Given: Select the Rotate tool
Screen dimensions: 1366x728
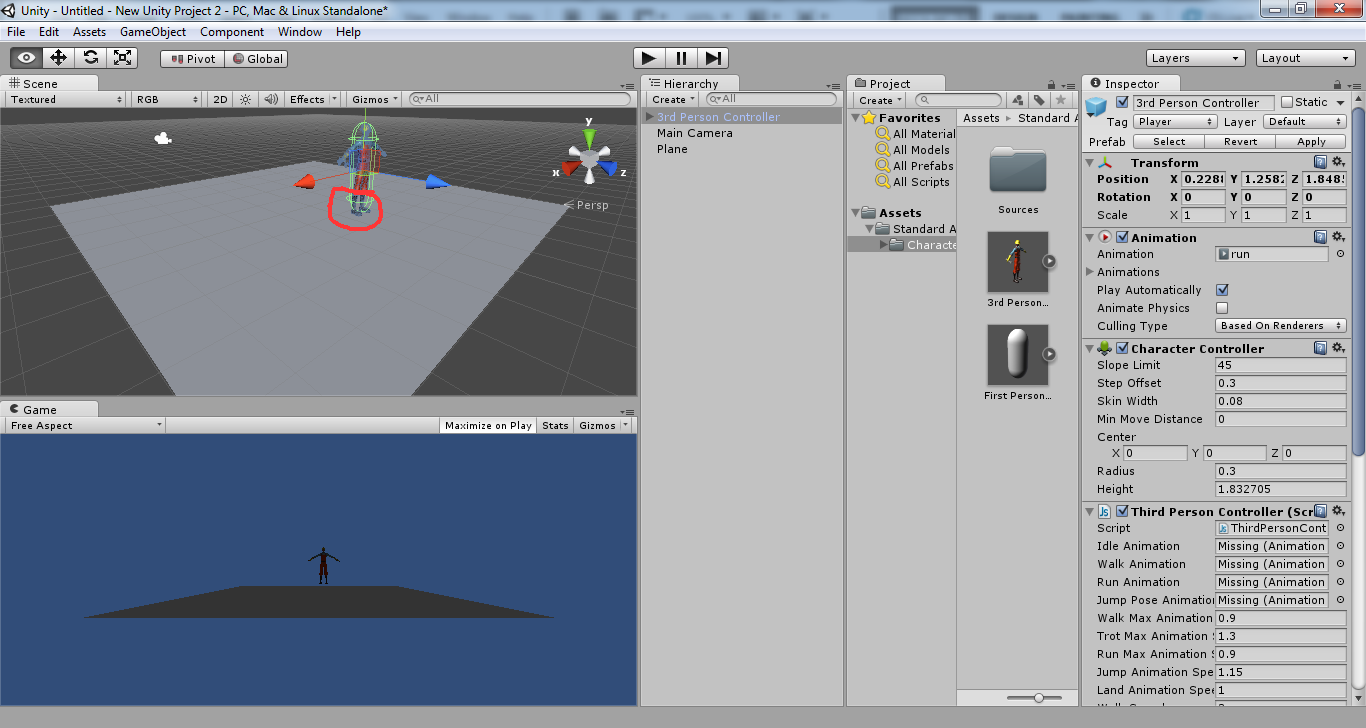Looking at the screenshot, I should [91, 58].
